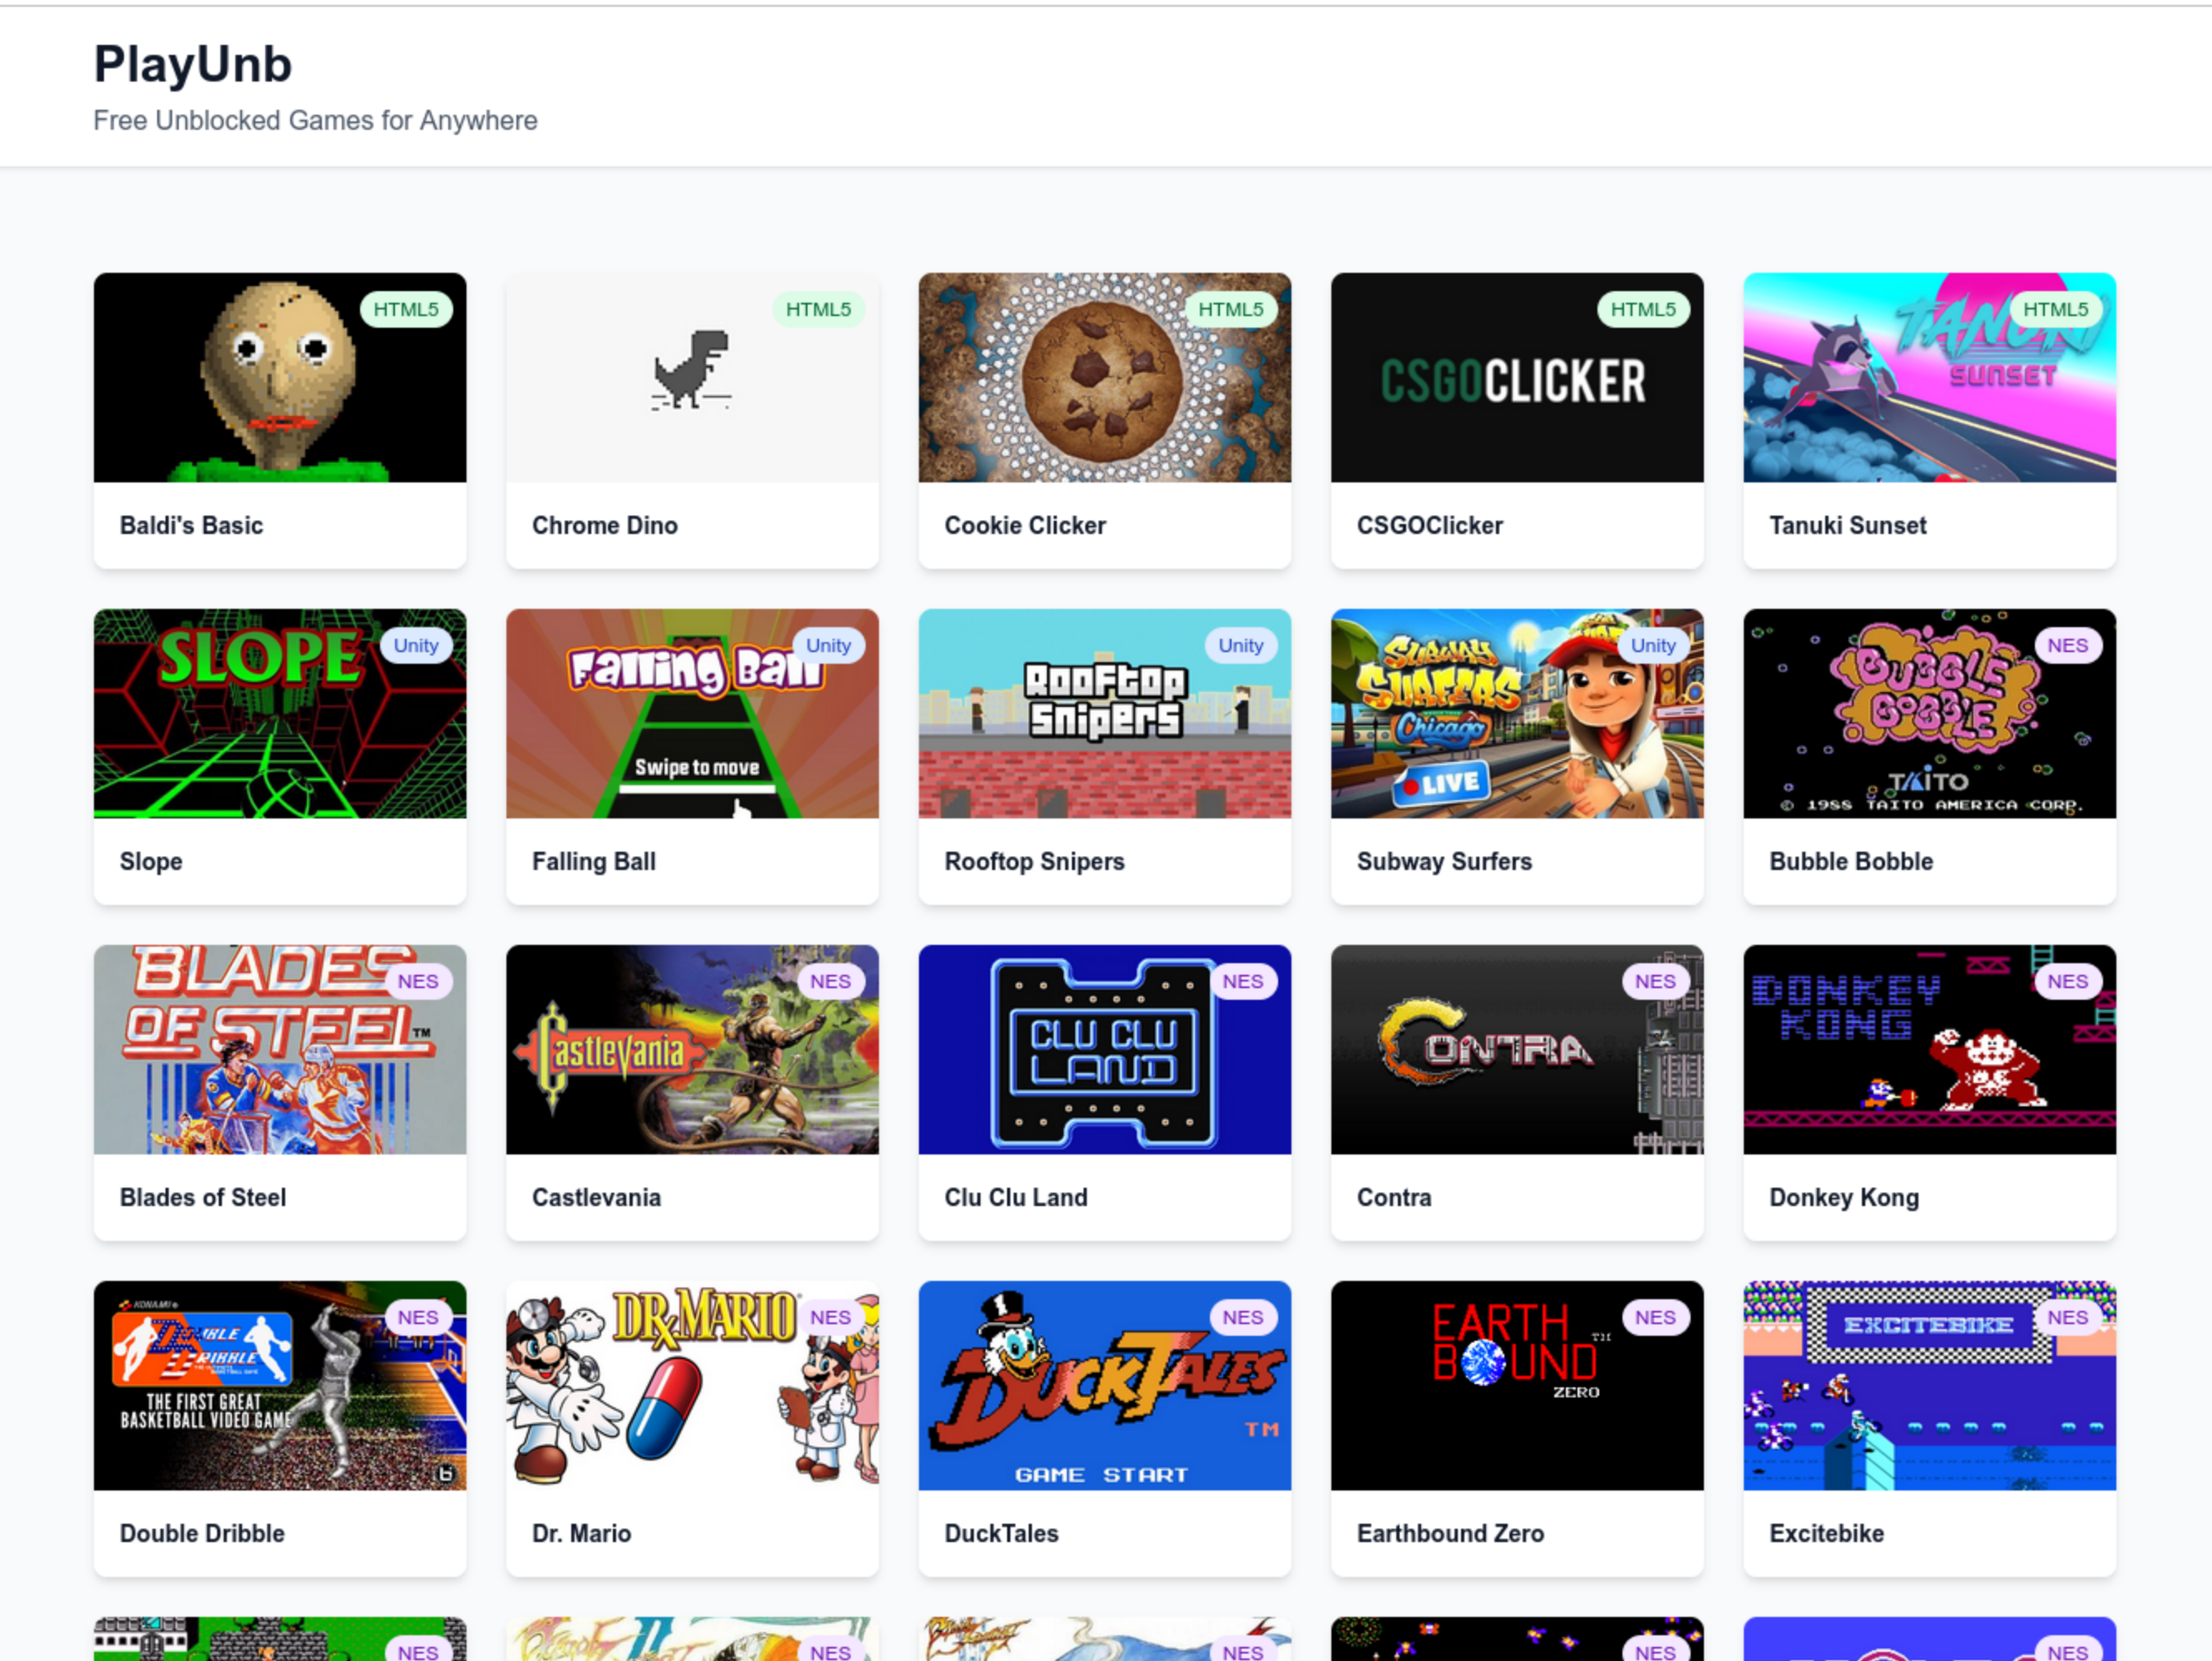
Task: Click the Unity badge on Rooftop Snipers
Action: 1241,646
